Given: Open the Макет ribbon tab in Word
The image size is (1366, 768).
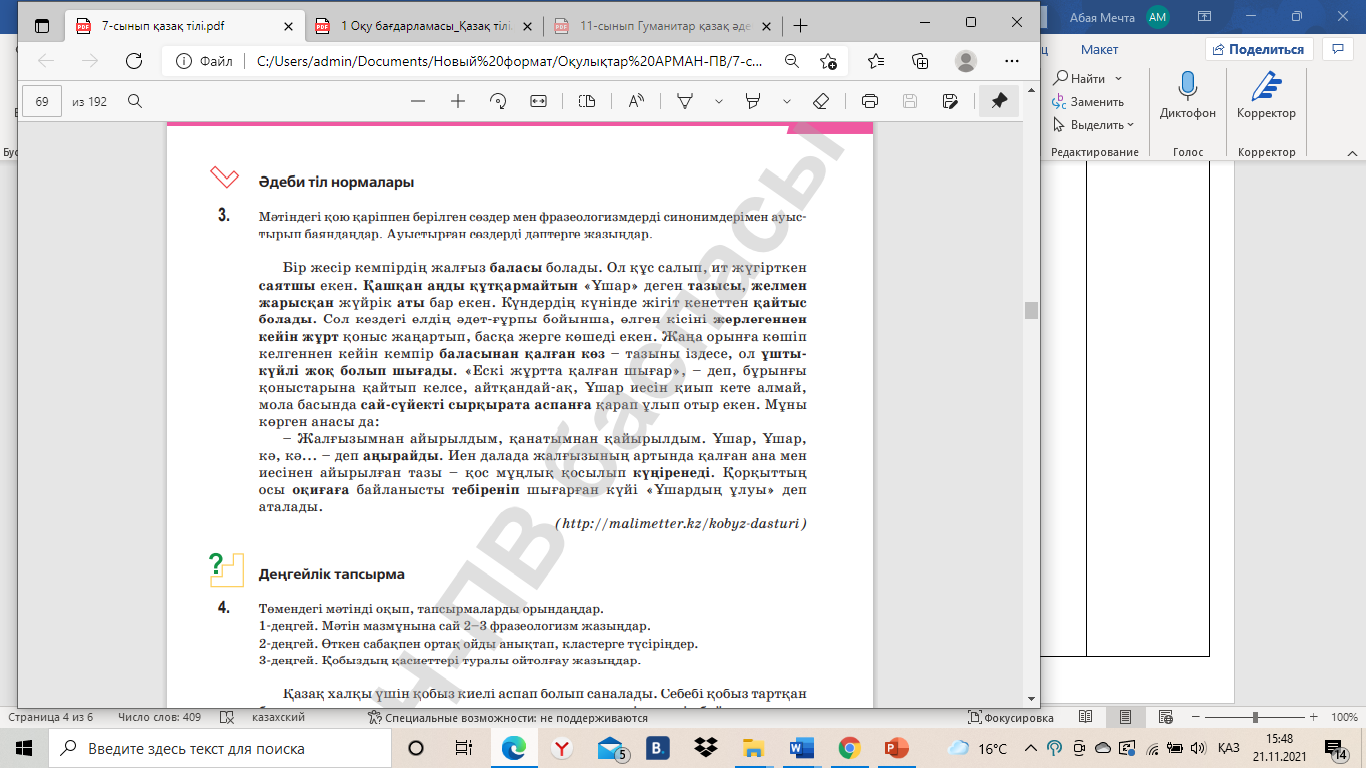Looking at the screenshot, I should (1099, 50).
